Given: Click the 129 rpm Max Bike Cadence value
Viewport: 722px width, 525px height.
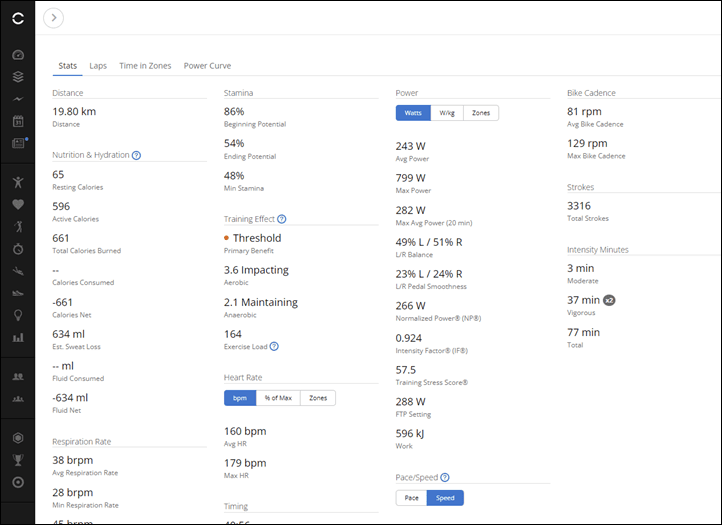Looking at the screenshot, I should coord(587,143).
